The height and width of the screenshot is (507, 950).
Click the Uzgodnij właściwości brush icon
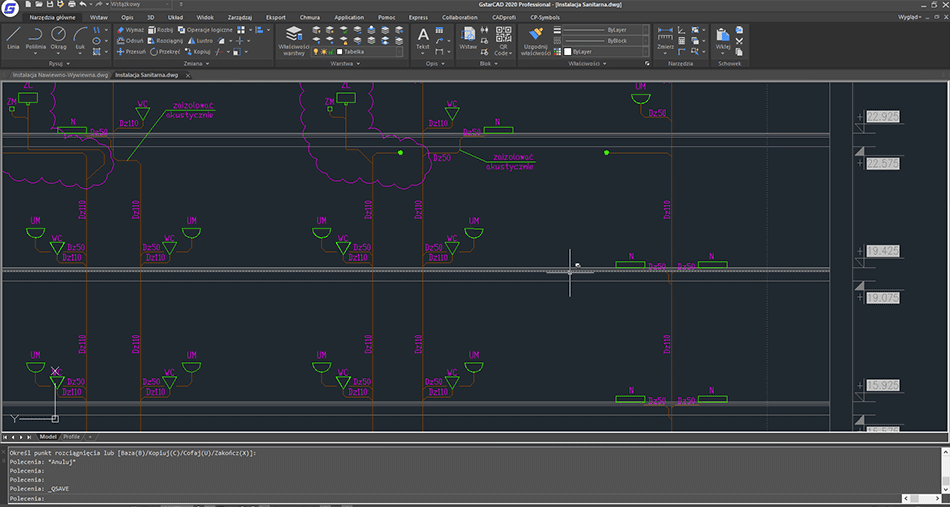(535, 36)
